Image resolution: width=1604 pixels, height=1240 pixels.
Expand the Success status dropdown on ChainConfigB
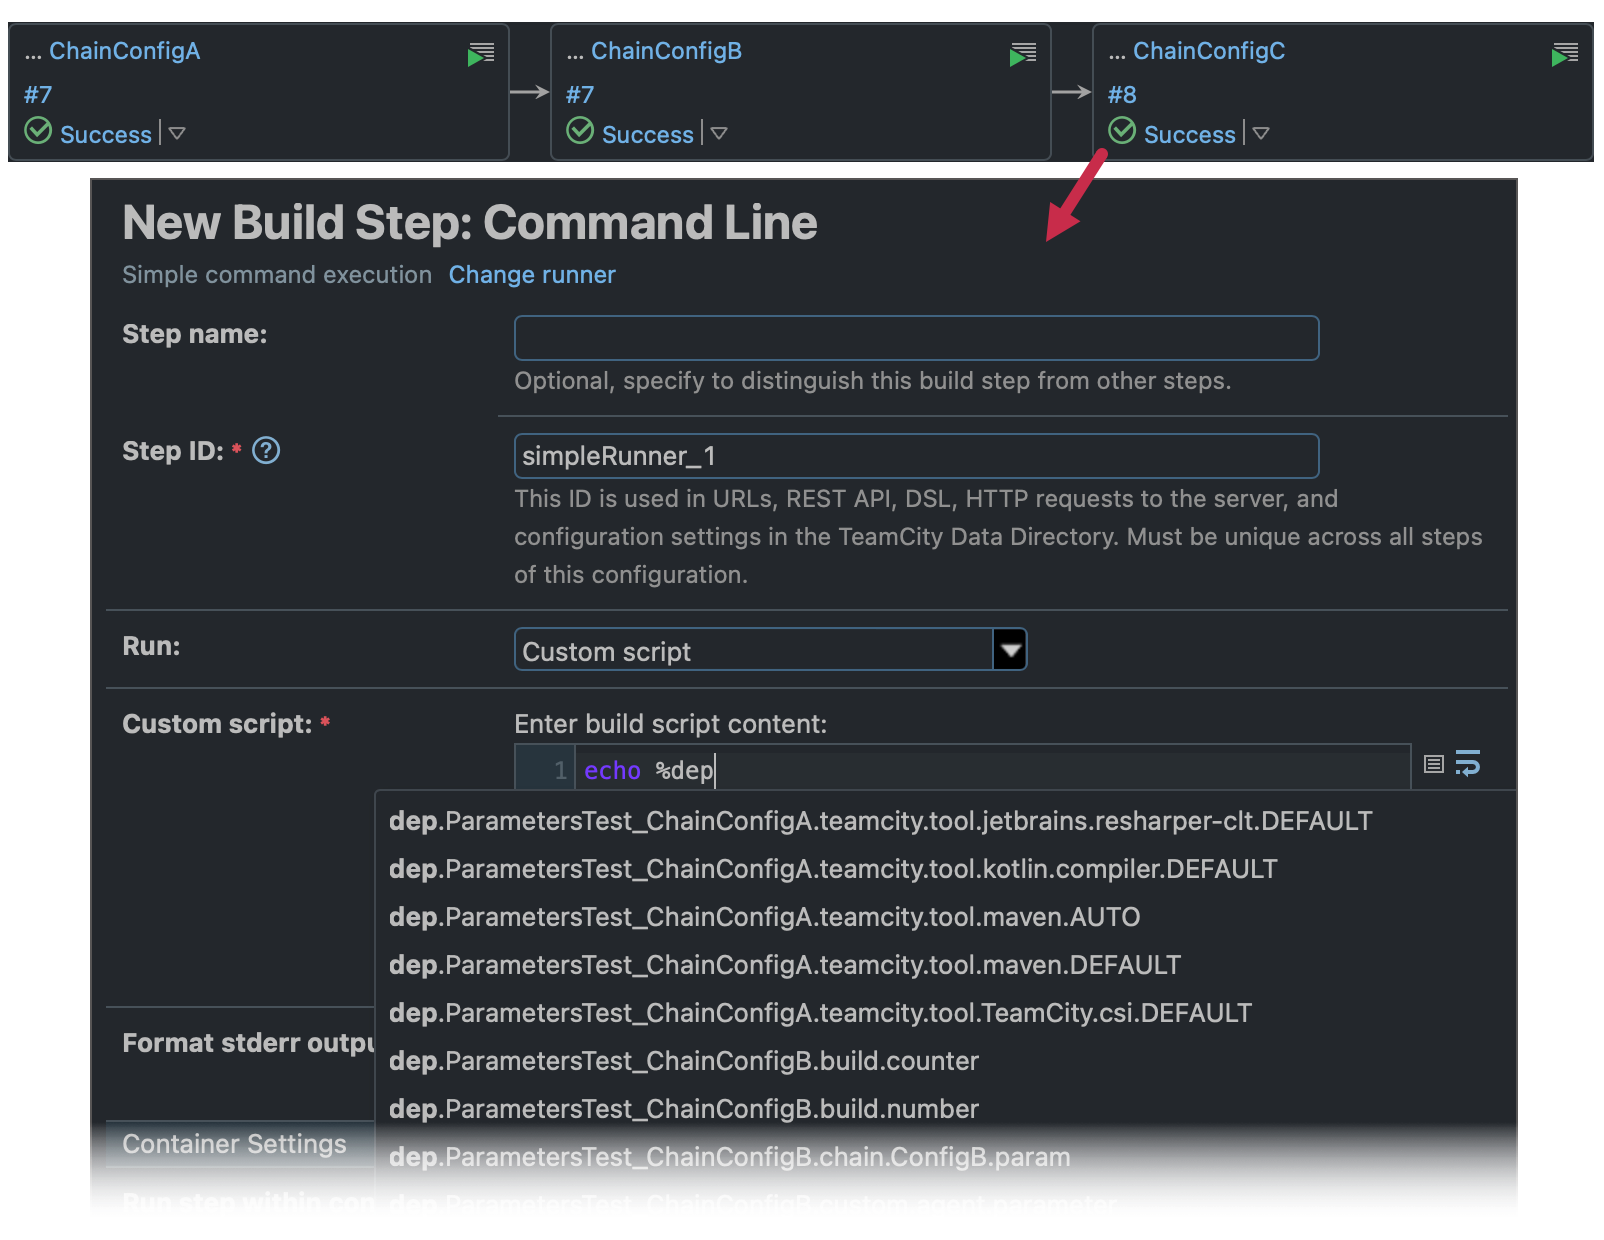click(719, 134)
